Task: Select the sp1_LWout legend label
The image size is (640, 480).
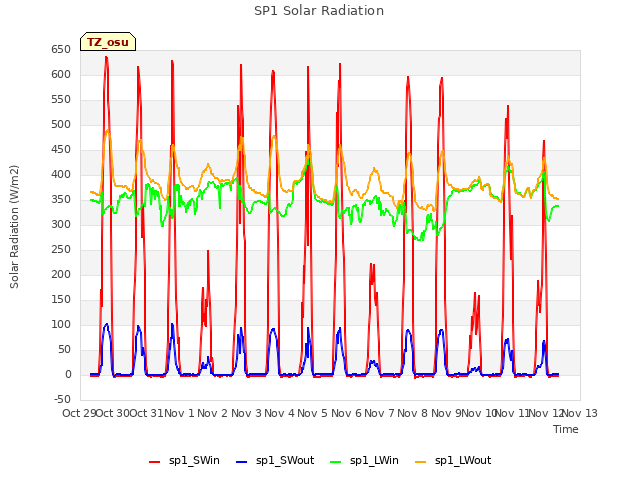Action: [463, 460]
